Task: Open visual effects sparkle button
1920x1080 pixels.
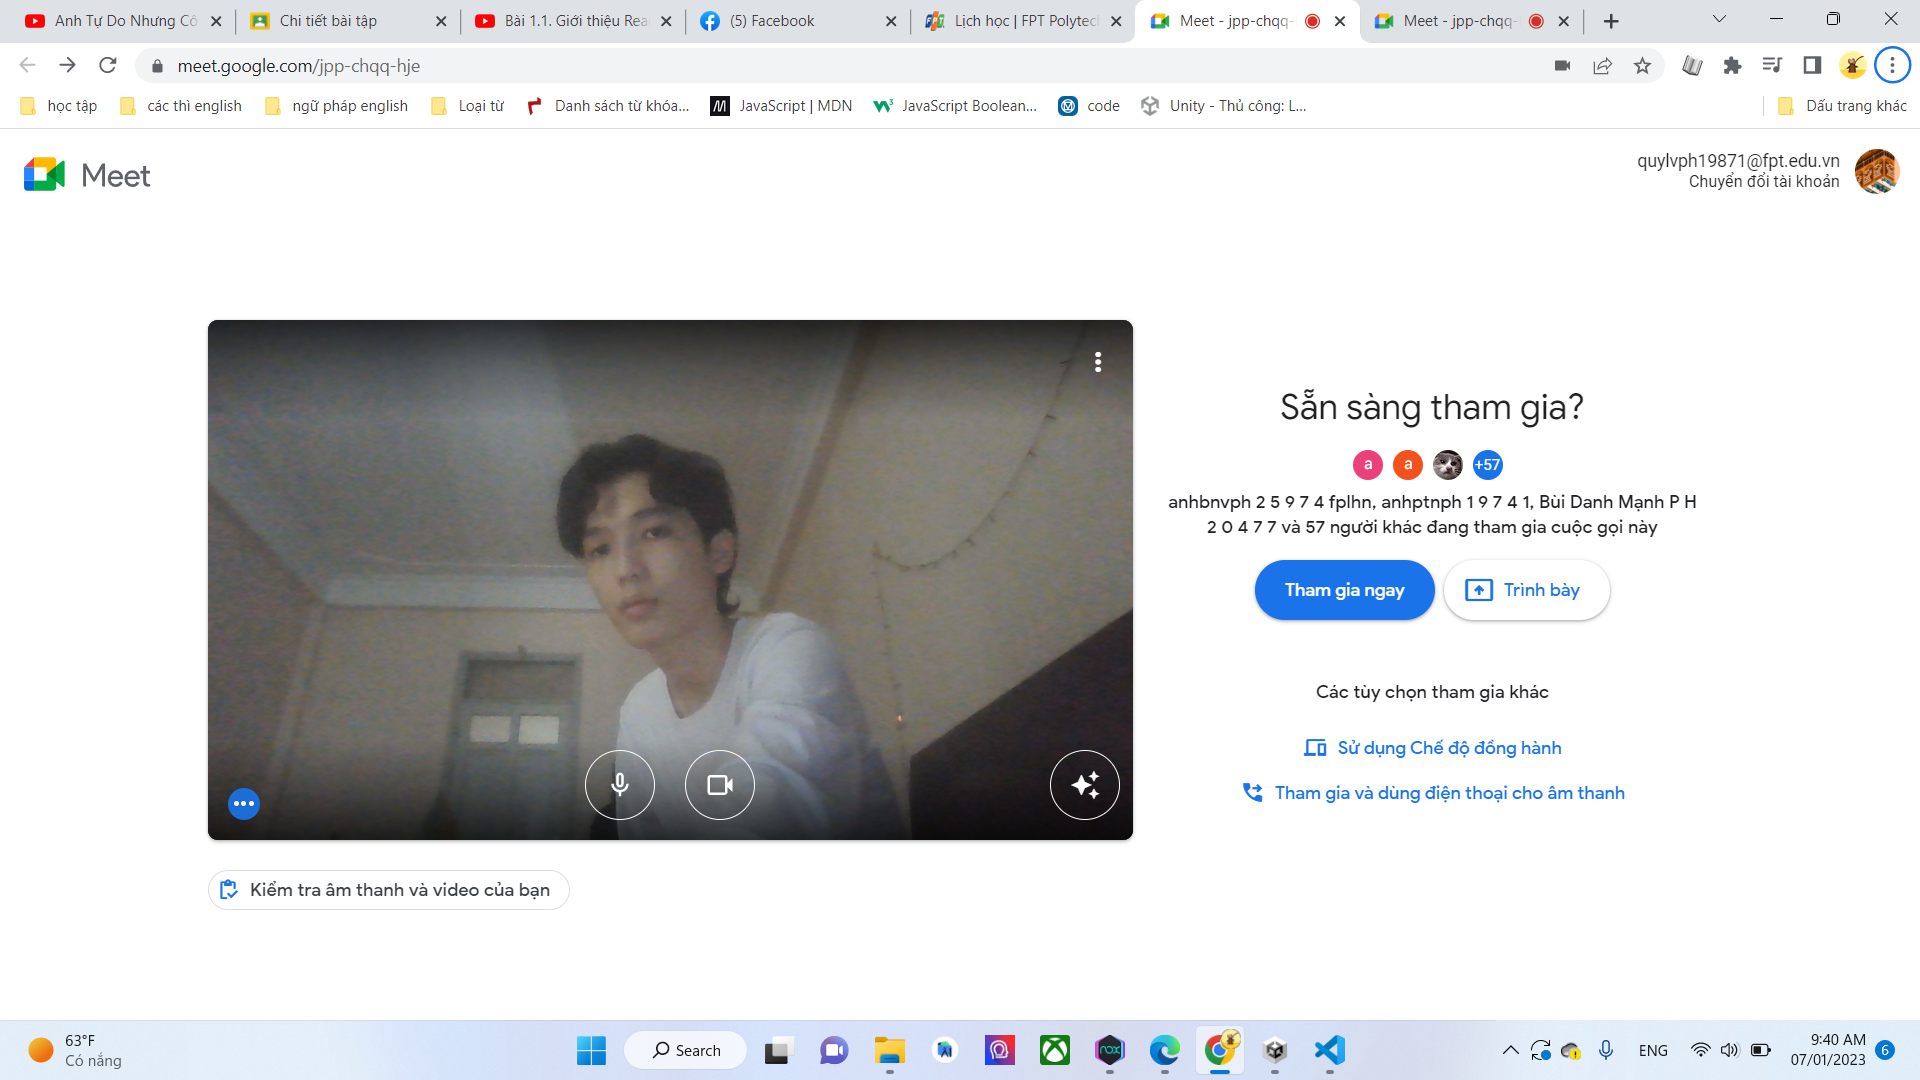Action: tap(1085, 785)
